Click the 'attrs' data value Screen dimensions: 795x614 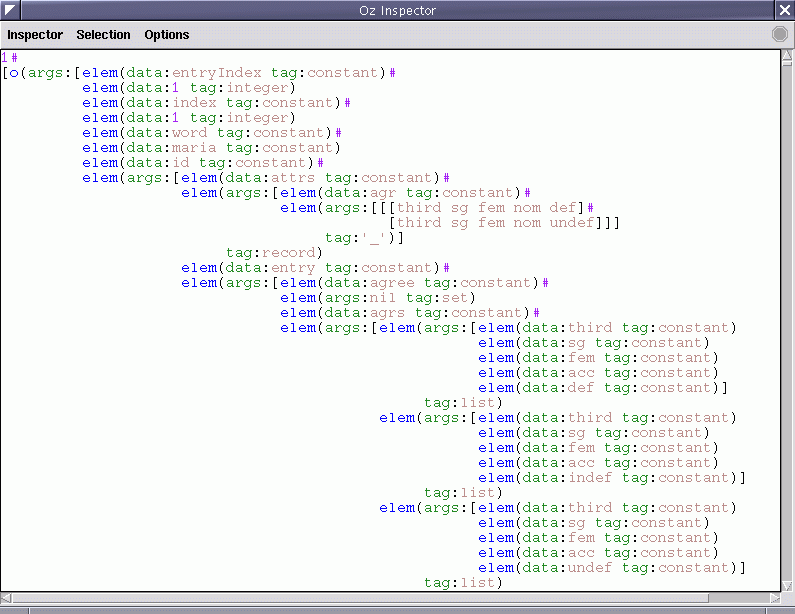(x=293, y=178)
